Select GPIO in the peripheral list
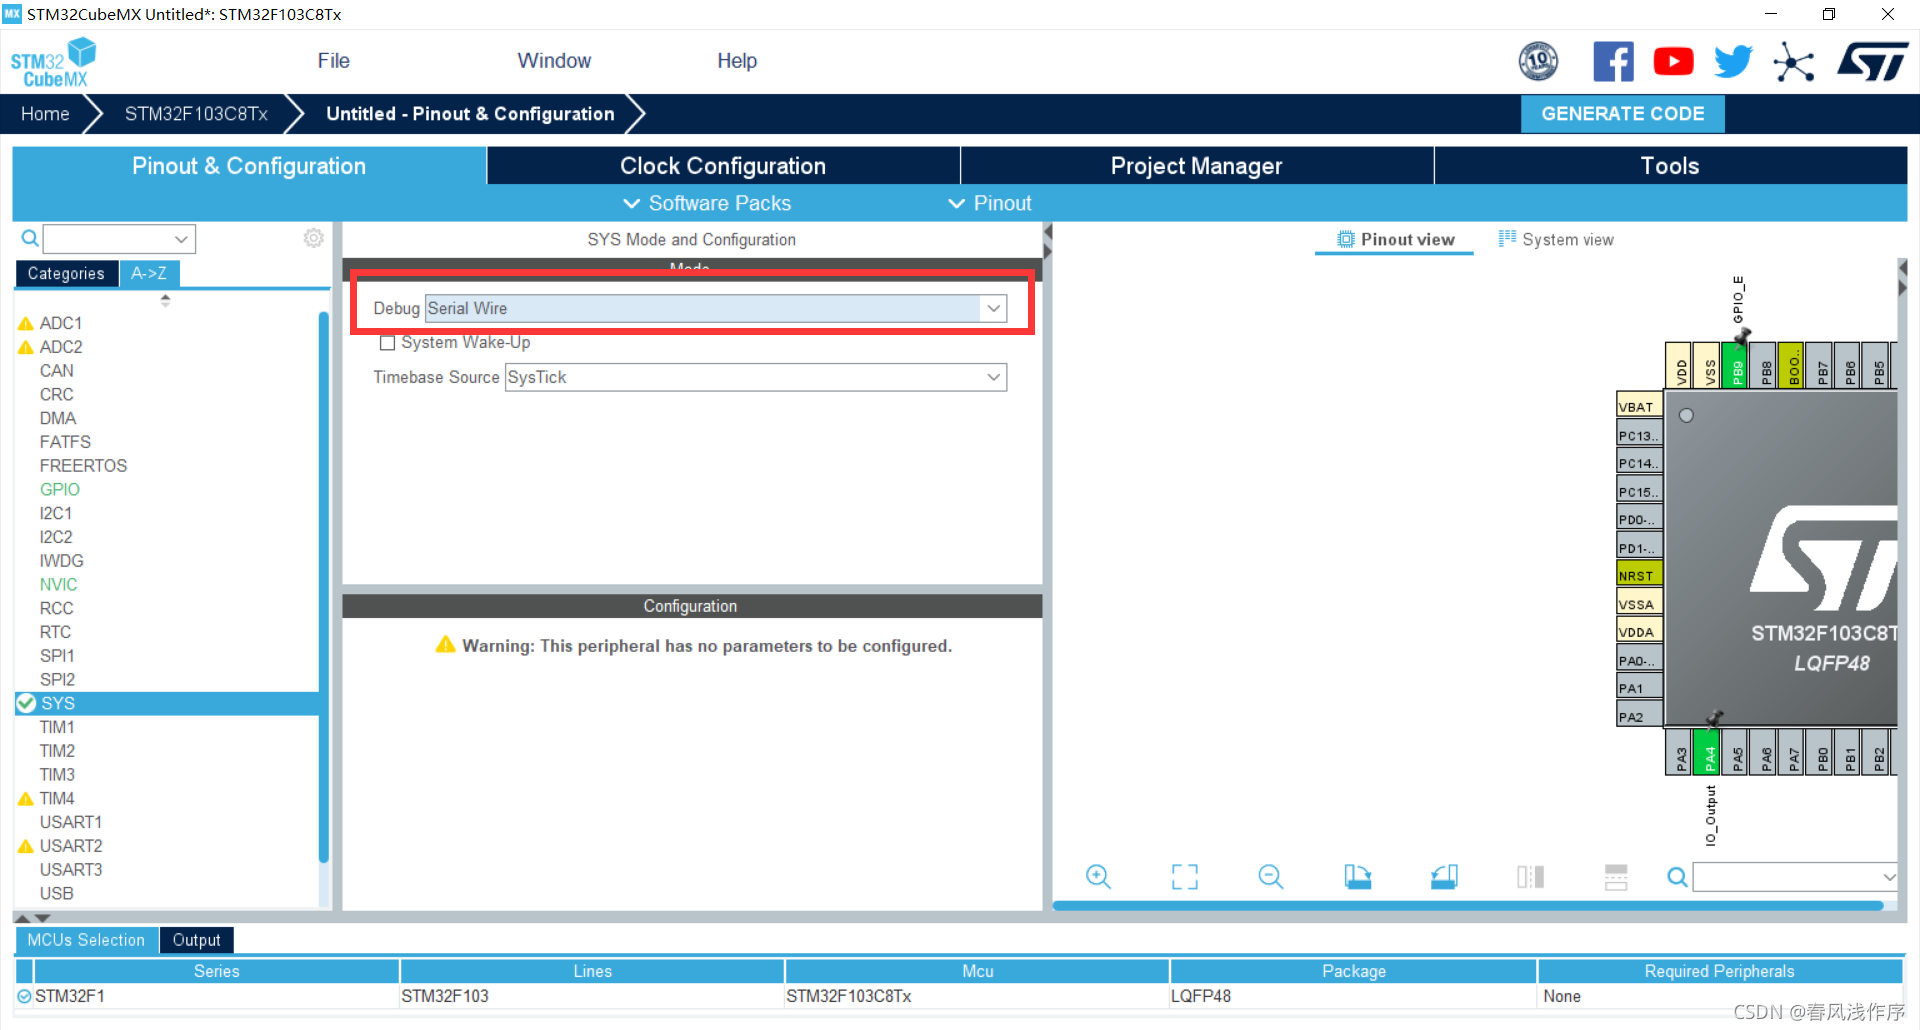This screenshot has height=1030, width=1920. click(60, 489)
